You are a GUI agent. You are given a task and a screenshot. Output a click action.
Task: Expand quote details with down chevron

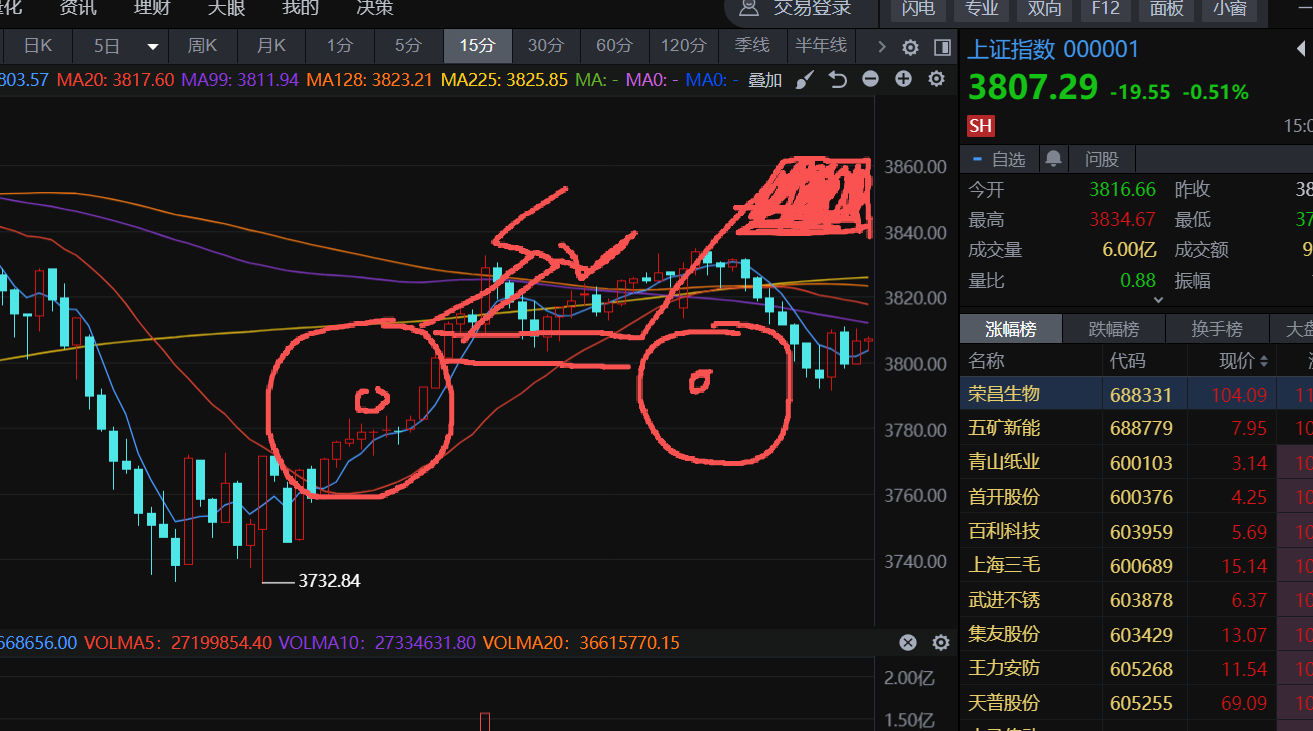[x=1158, y=298]
